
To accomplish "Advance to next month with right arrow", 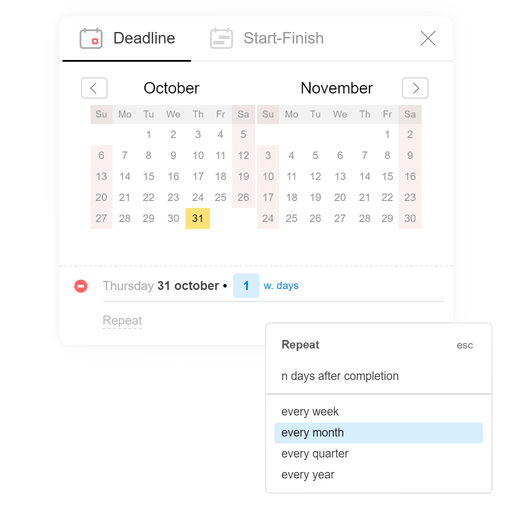I will (x=415, y=88).
